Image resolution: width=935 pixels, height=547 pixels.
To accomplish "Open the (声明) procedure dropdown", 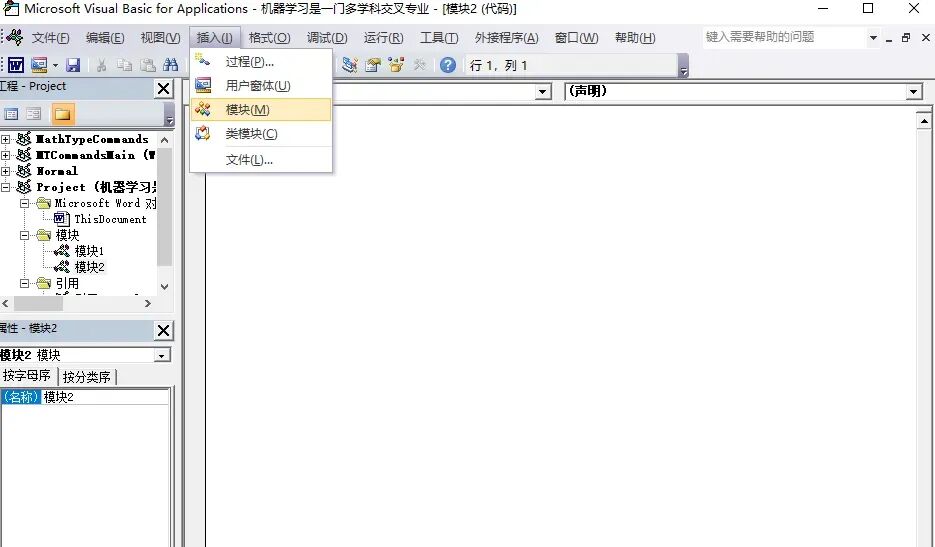I will 914,92.
